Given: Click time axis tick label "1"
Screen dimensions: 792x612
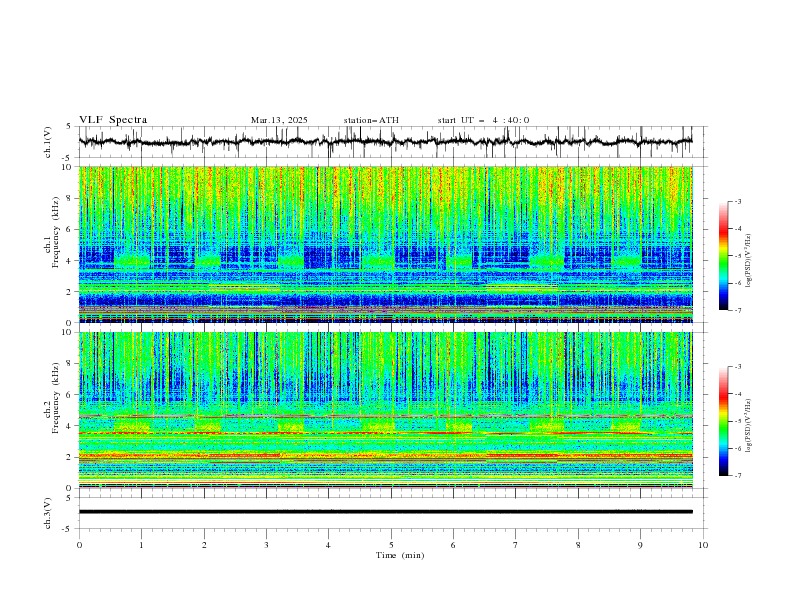Looking at the screenshot, I should [141, 545].
